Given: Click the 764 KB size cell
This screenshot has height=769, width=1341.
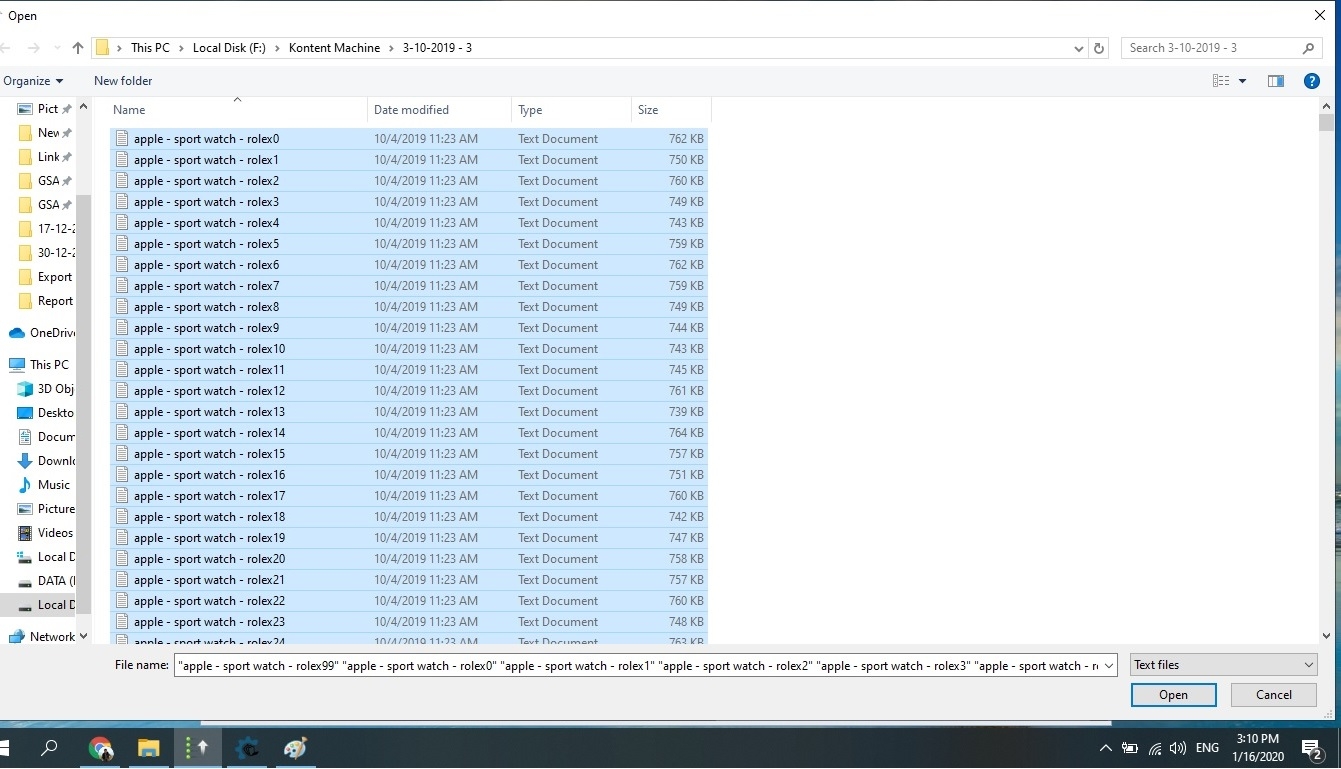Looking at the screenshot, I should pyautogui.click(x=686, y=433).
